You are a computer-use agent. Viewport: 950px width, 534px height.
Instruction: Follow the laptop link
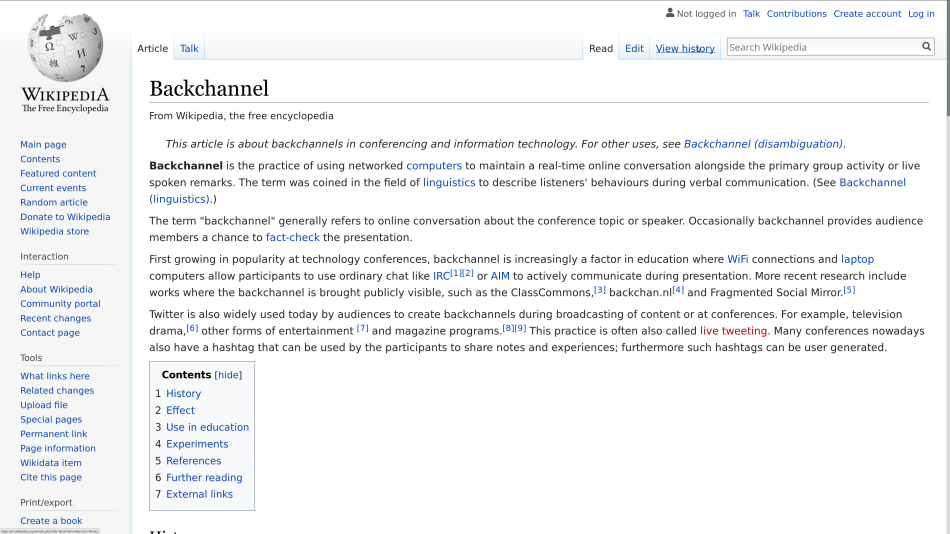pyautogui.click(x=857, y=259)
